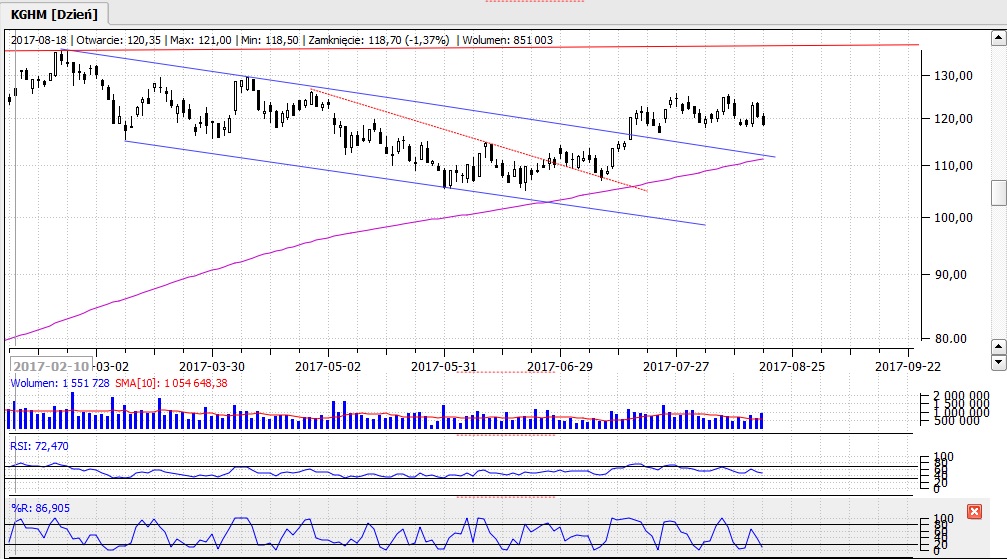Click the bottom scroll-down arrow of the vertical scrollbar
The height and width of the screenshot is (559, 1007).
(997, 360)
